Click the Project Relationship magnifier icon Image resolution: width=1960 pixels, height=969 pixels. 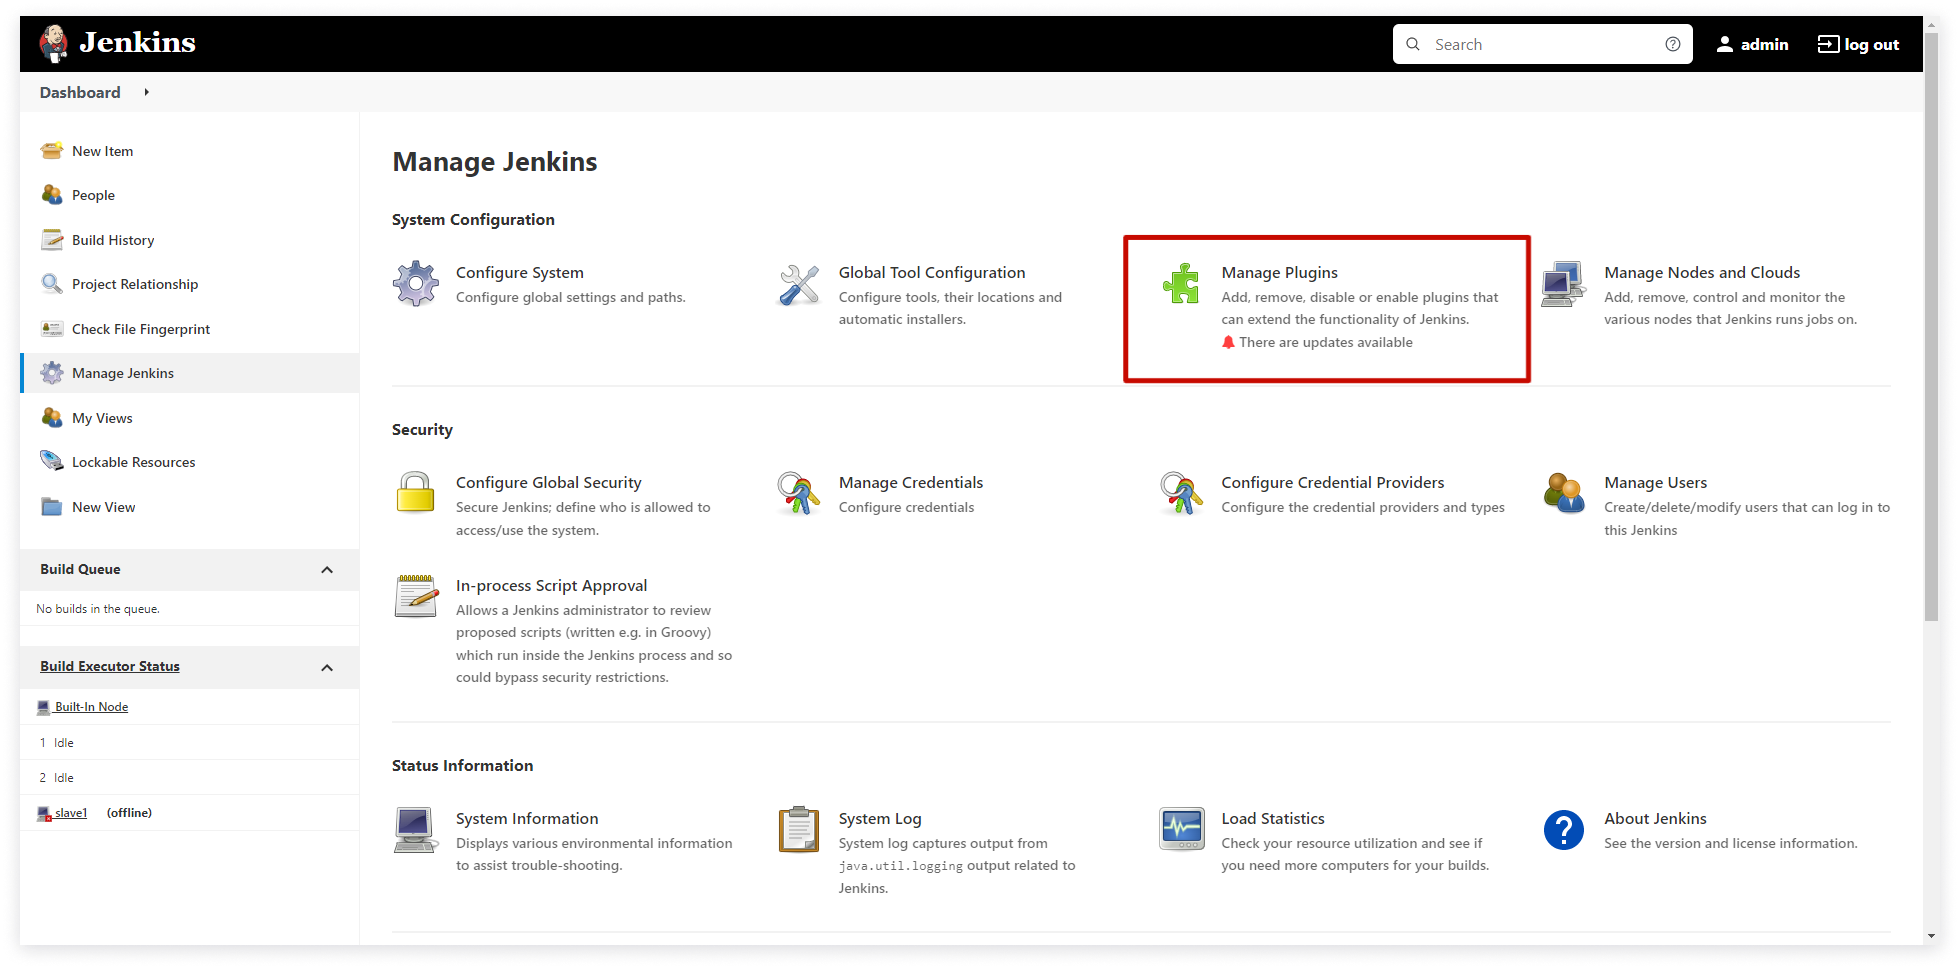(51, 284)
